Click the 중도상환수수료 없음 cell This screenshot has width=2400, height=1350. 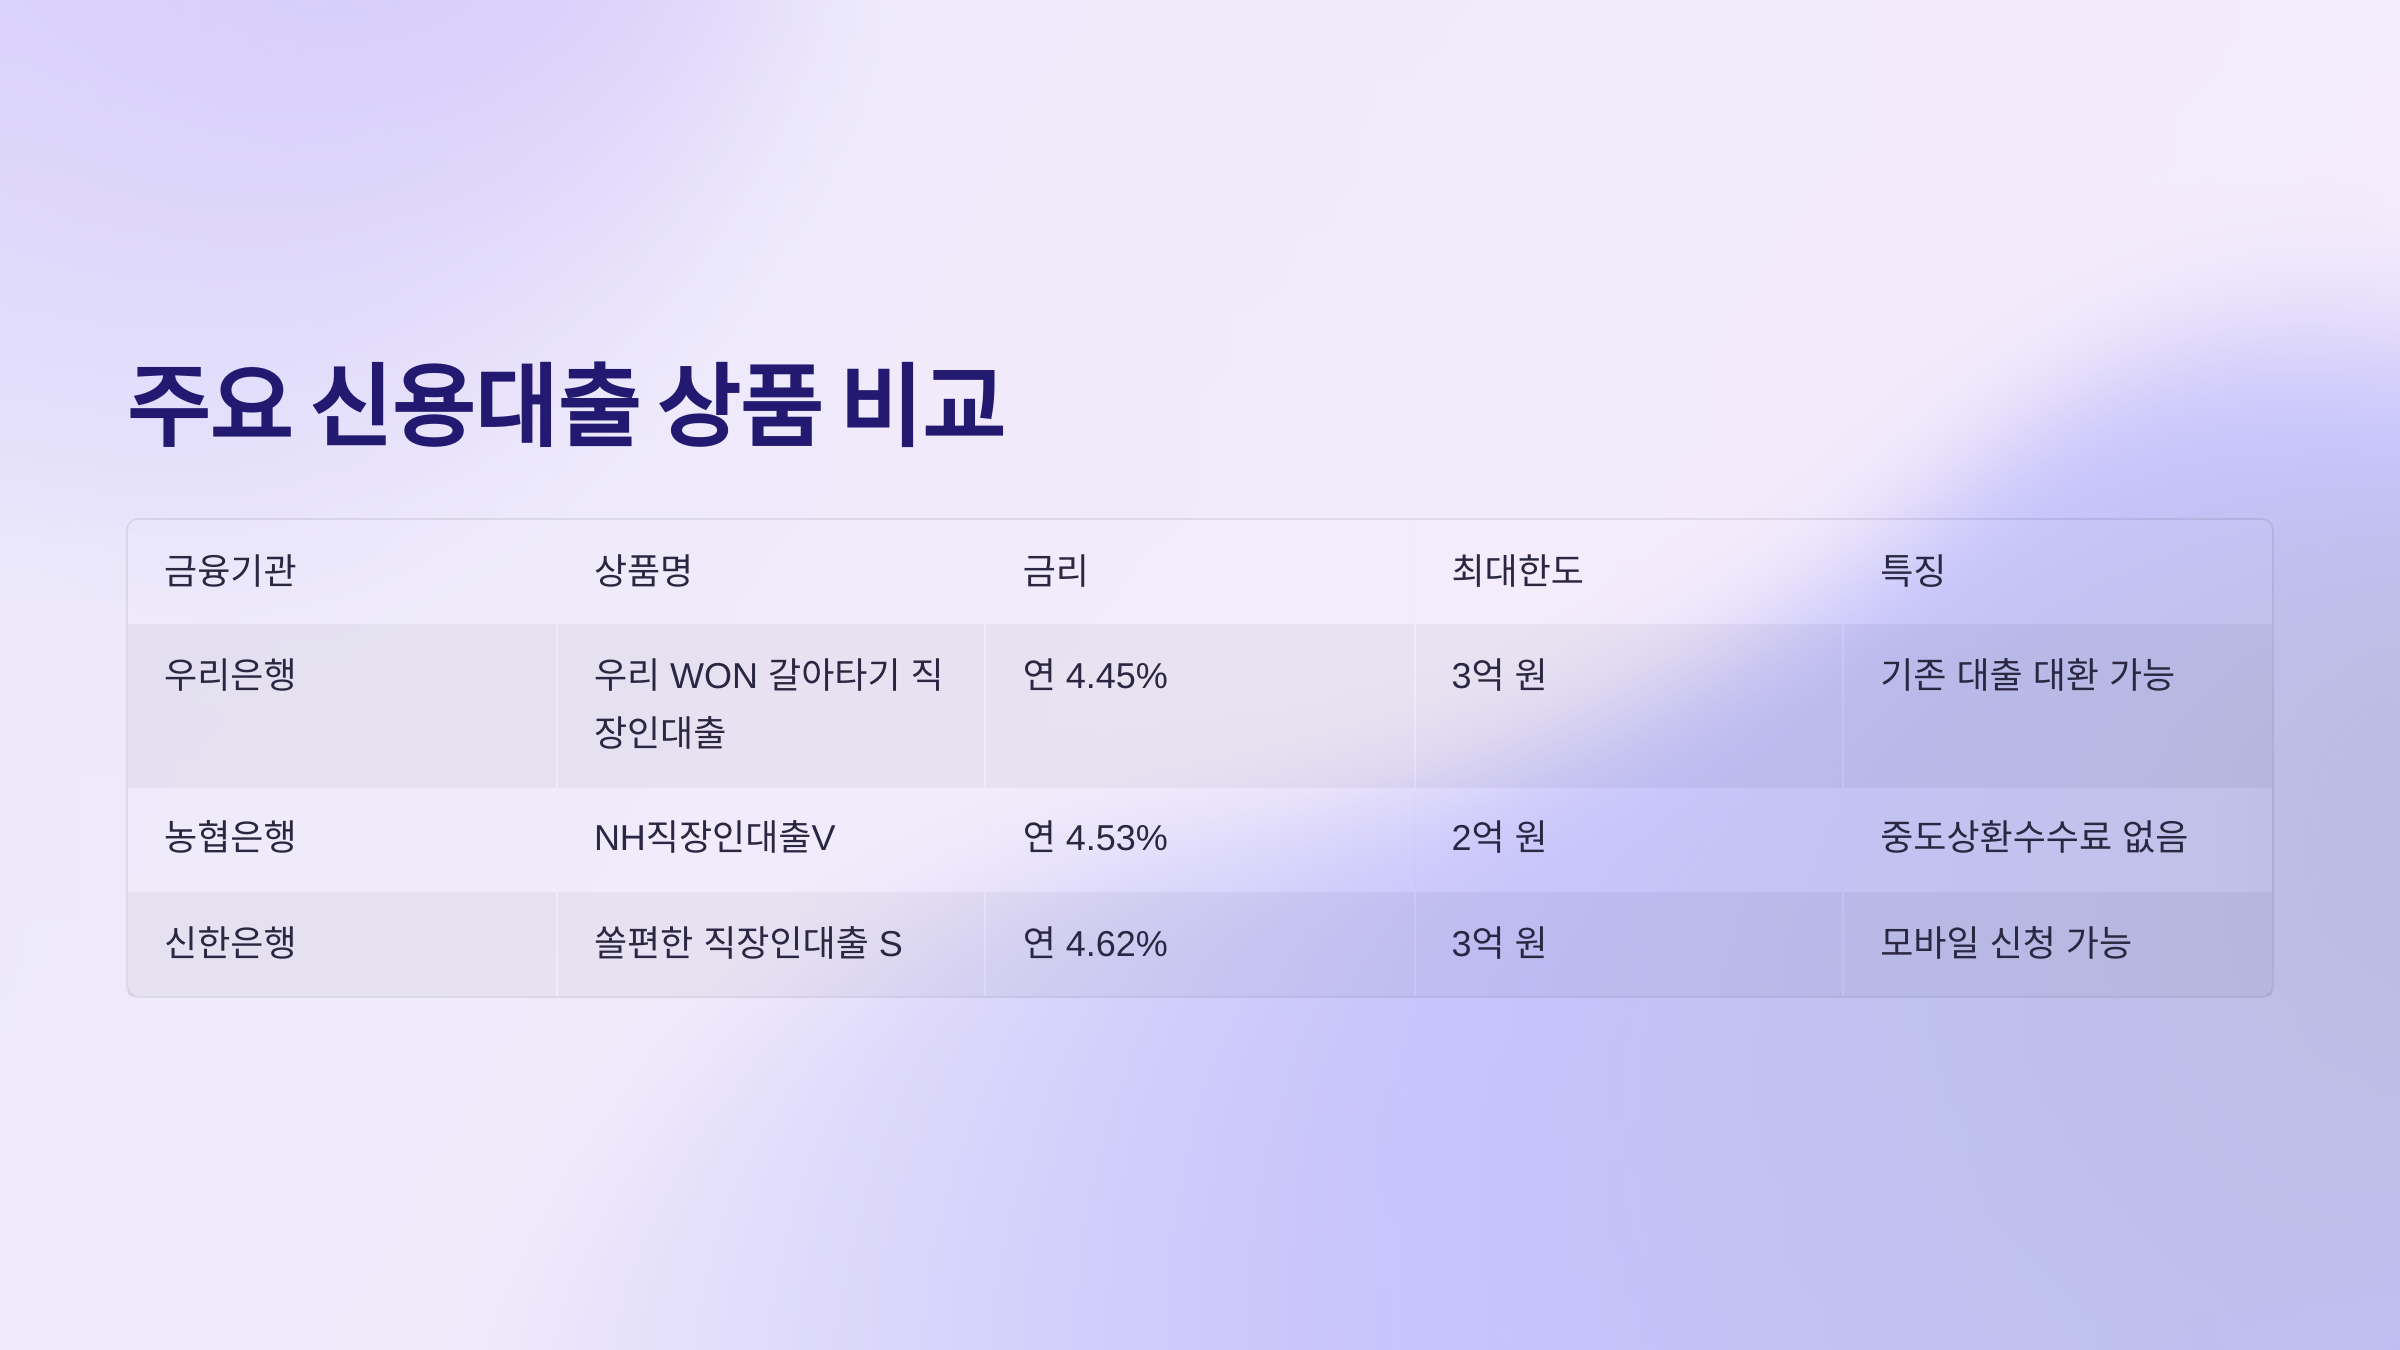pos(2034,837)
